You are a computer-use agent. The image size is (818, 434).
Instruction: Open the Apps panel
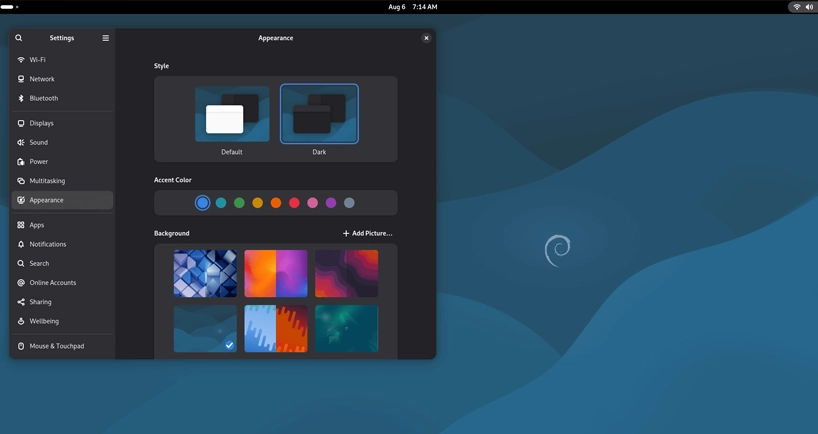(x=62, y=225)
